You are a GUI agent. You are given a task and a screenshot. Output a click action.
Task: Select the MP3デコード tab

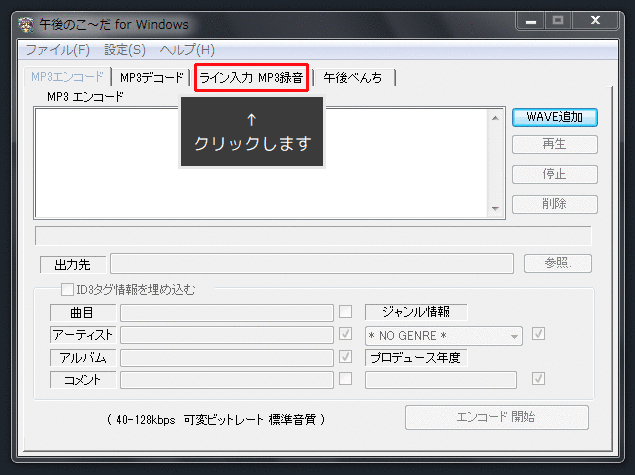[151, 77]
